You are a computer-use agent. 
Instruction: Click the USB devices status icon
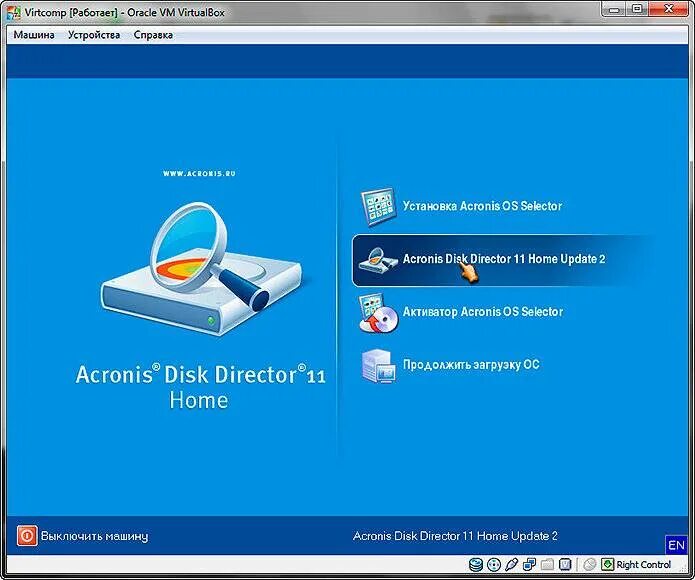(x=511, y=564)
